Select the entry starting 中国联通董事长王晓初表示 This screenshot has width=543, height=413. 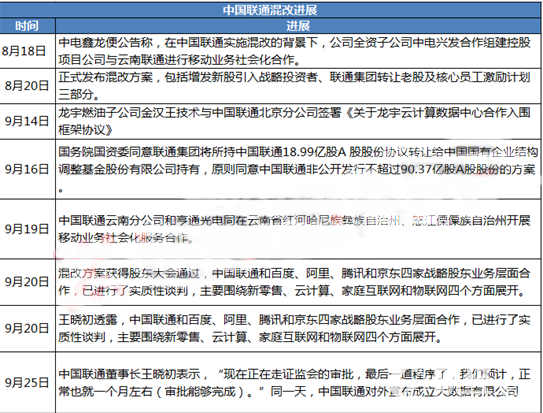pos(298,383)
